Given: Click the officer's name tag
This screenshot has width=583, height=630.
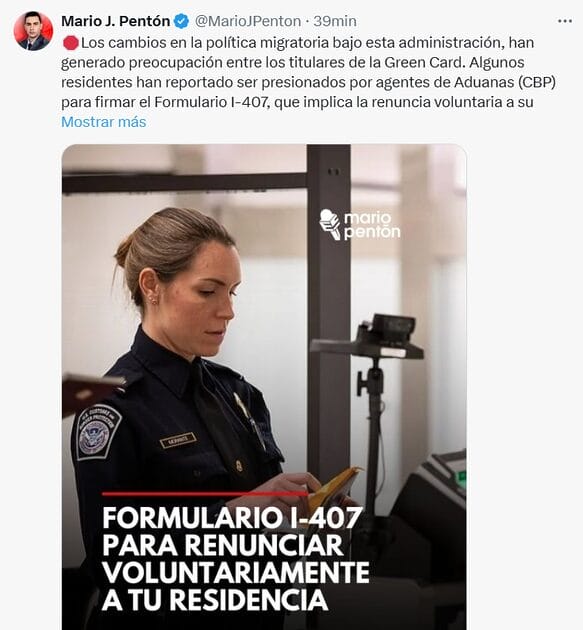Looking at the screenshot, I should tap(178, 440).
